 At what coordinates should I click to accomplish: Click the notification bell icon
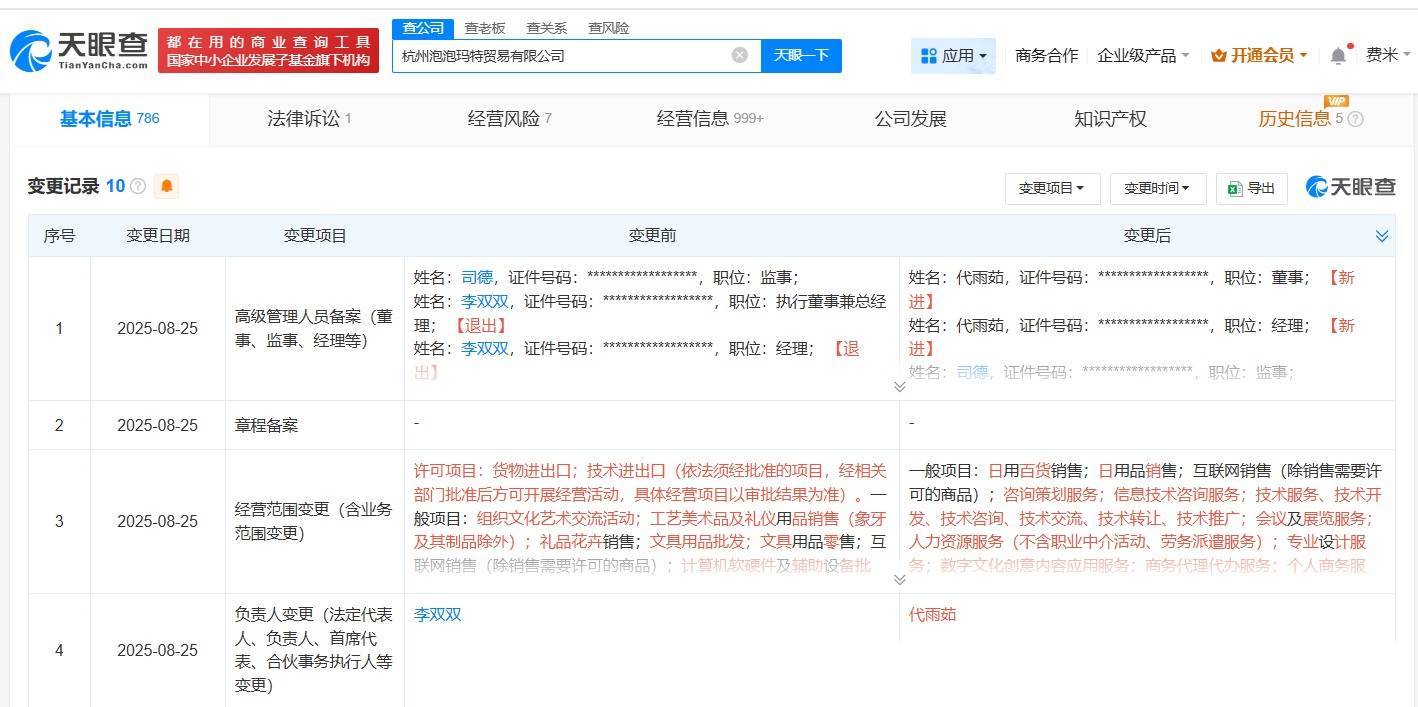(1338, 56)
